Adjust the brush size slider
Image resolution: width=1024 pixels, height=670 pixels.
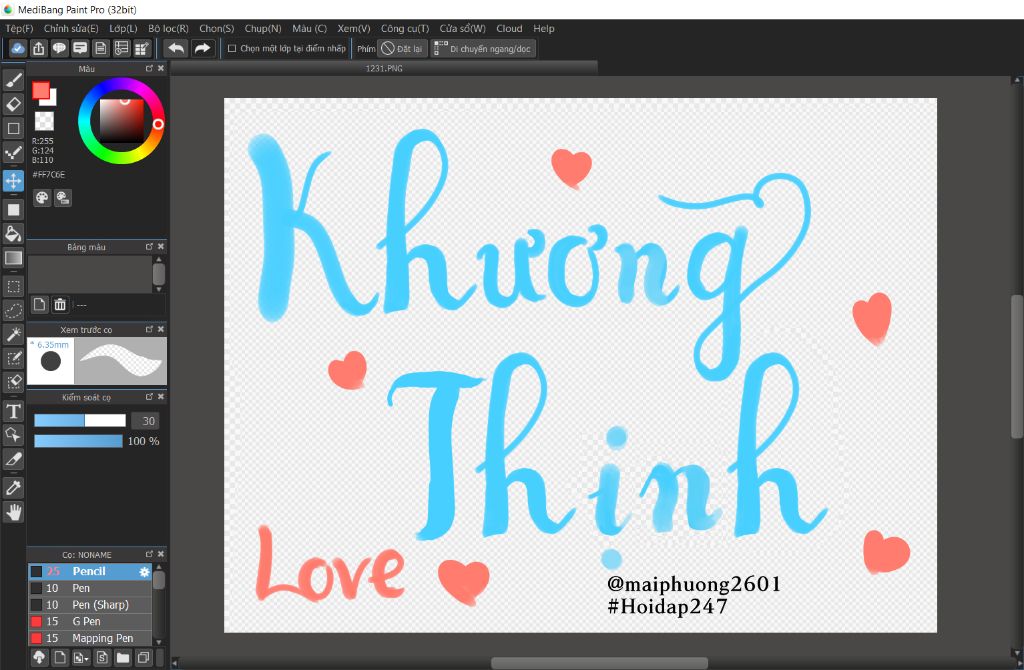[80, 421]
